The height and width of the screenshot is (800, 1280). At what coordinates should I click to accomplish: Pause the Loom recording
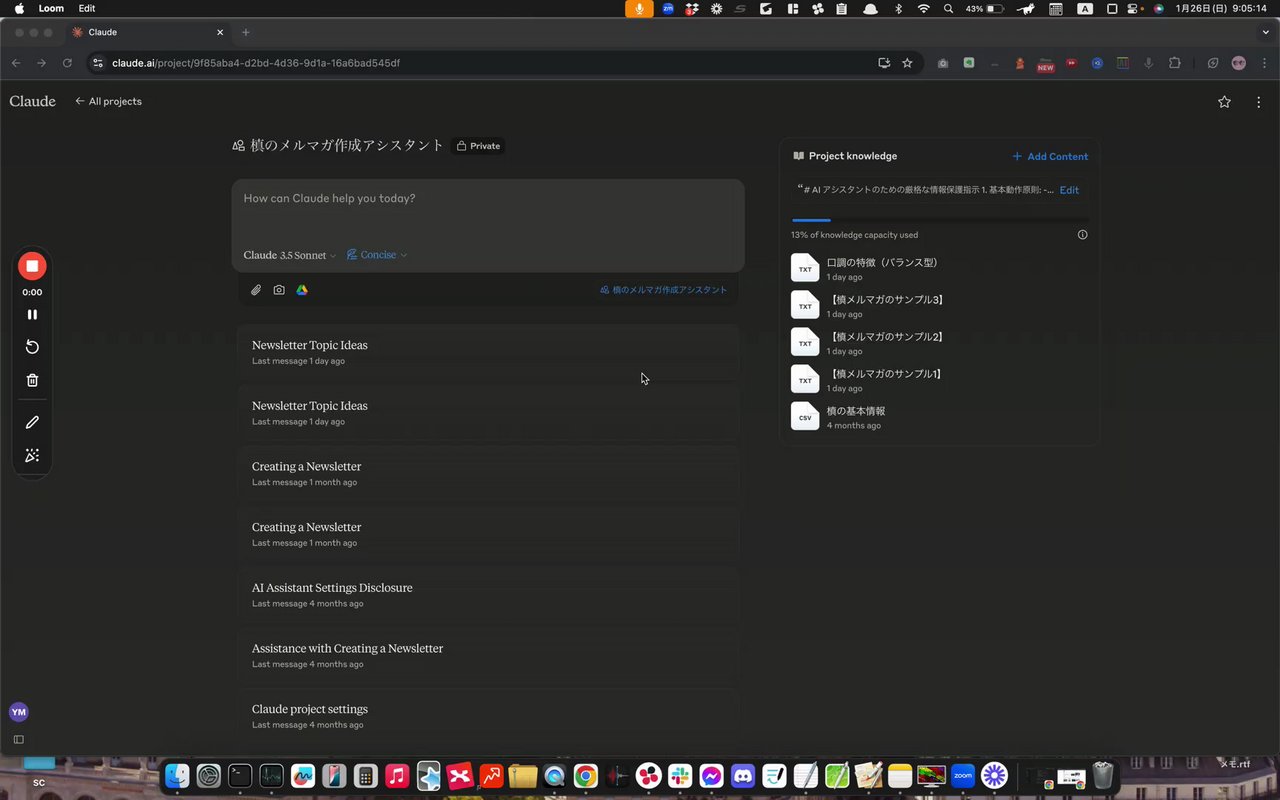(x=32, y=314)
